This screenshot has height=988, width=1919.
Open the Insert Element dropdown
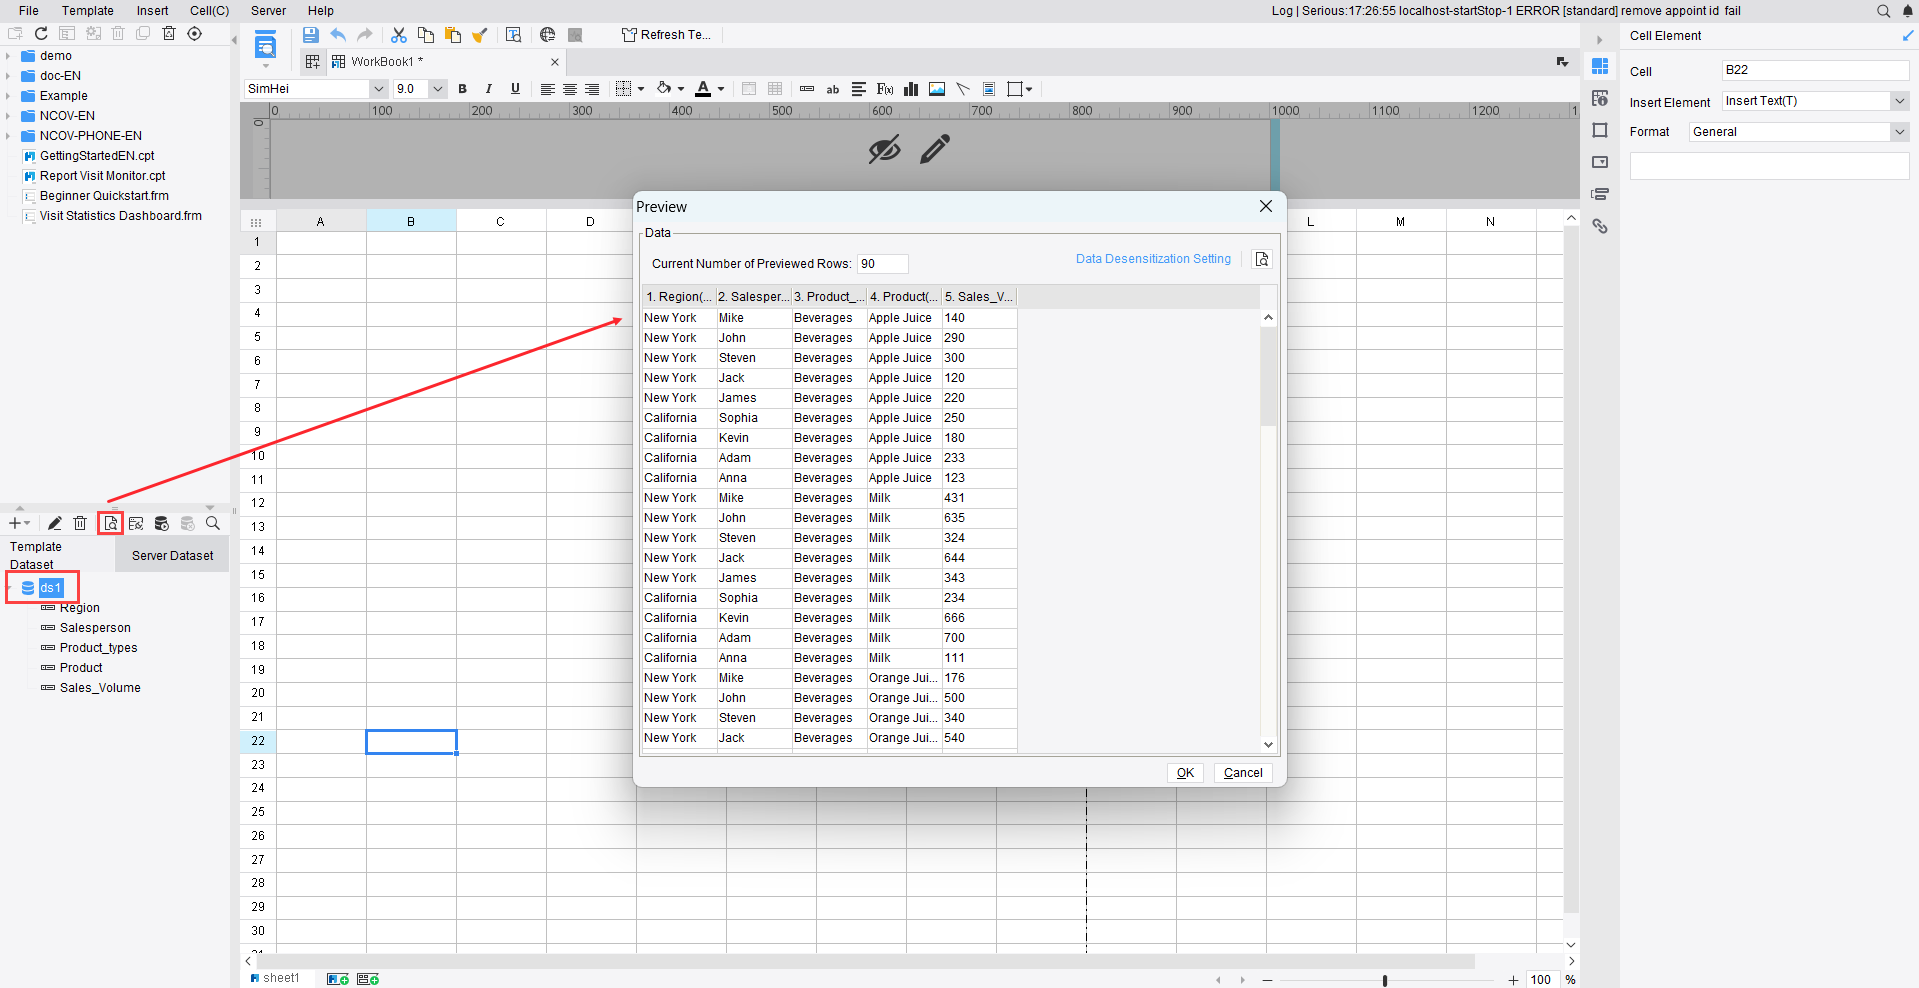1899,101
